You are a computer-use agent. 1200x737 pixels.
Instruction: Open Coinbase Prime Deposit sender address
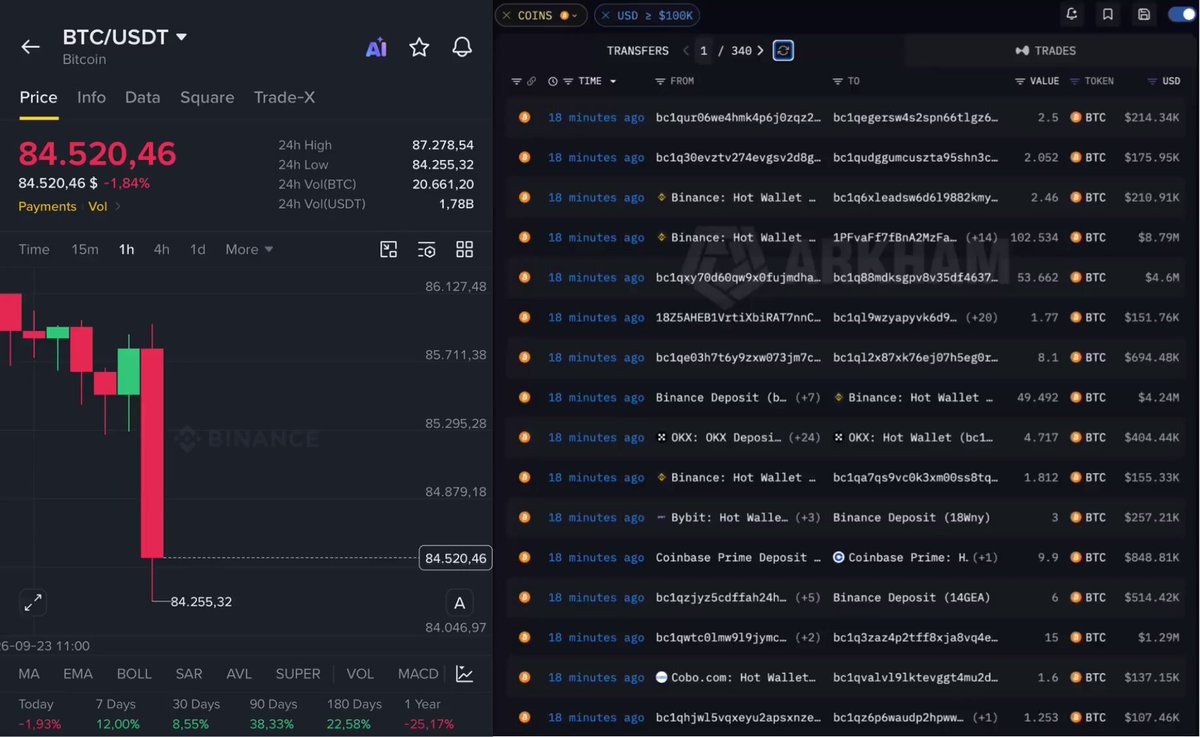pyautogui.click(x=738, y=557)
